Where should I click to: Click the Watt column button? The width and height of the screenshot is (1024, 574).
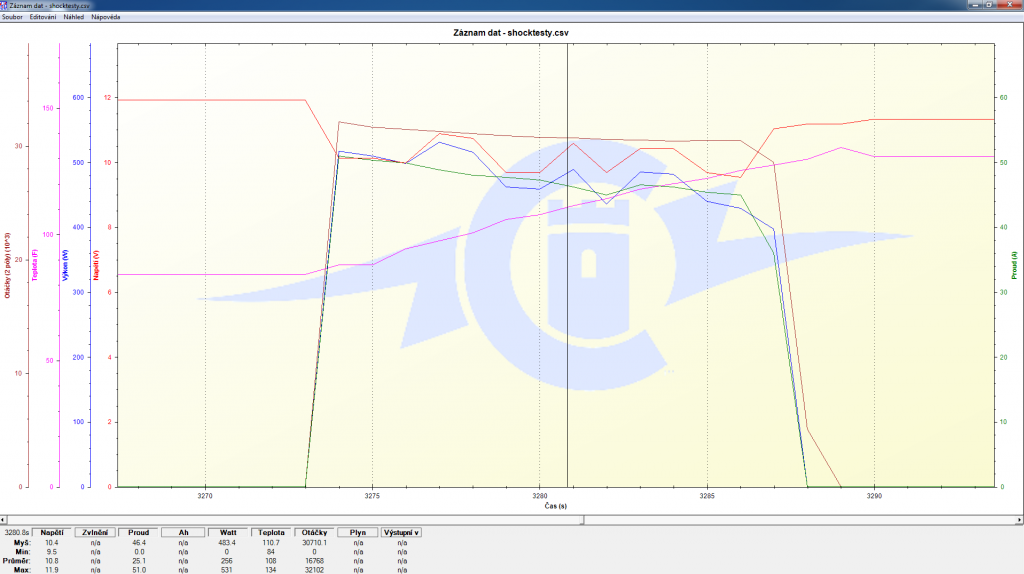pyautogui.click(x=227, y=532)
